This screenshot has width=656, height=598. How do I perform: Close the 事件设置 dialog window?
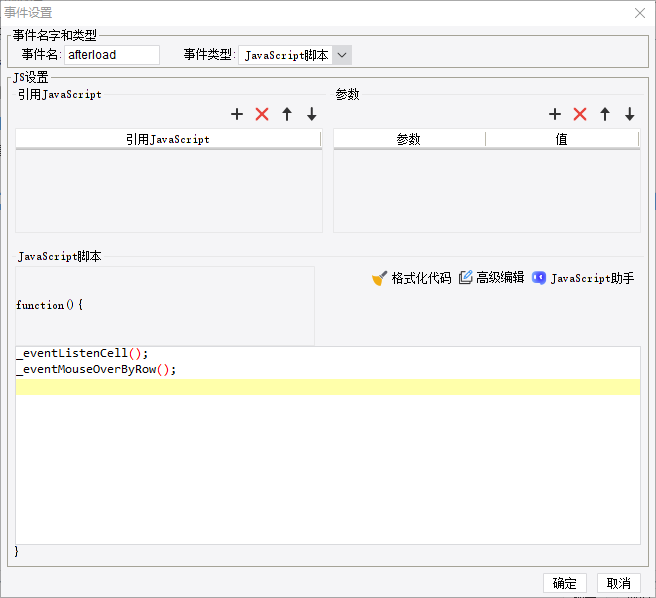(x=640, y=13)
